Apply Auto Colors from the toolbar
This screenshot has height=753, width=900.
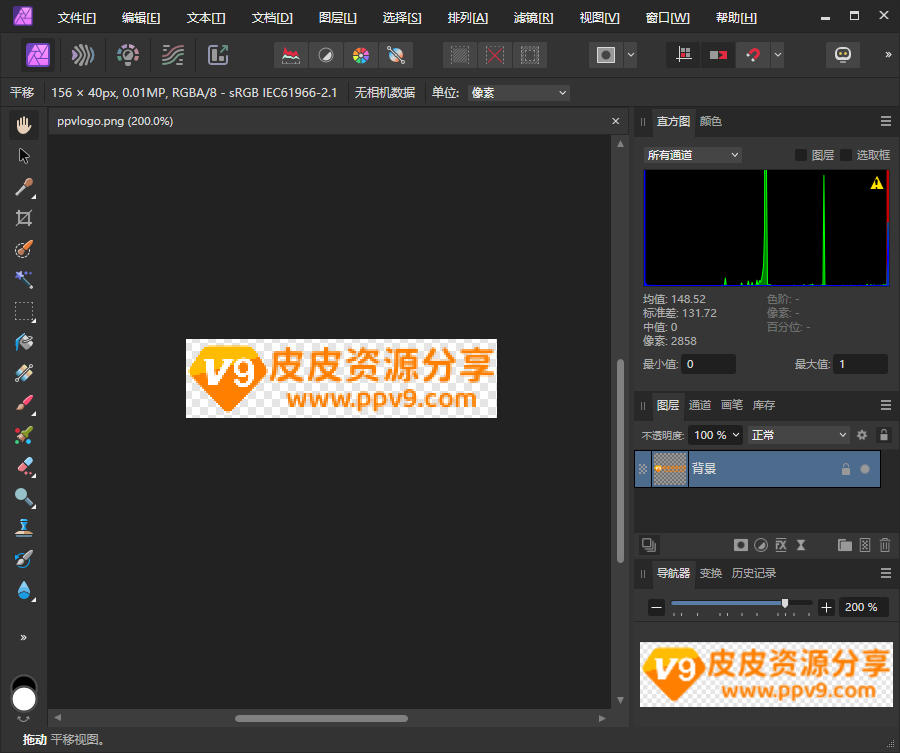(x=361, y=55)
